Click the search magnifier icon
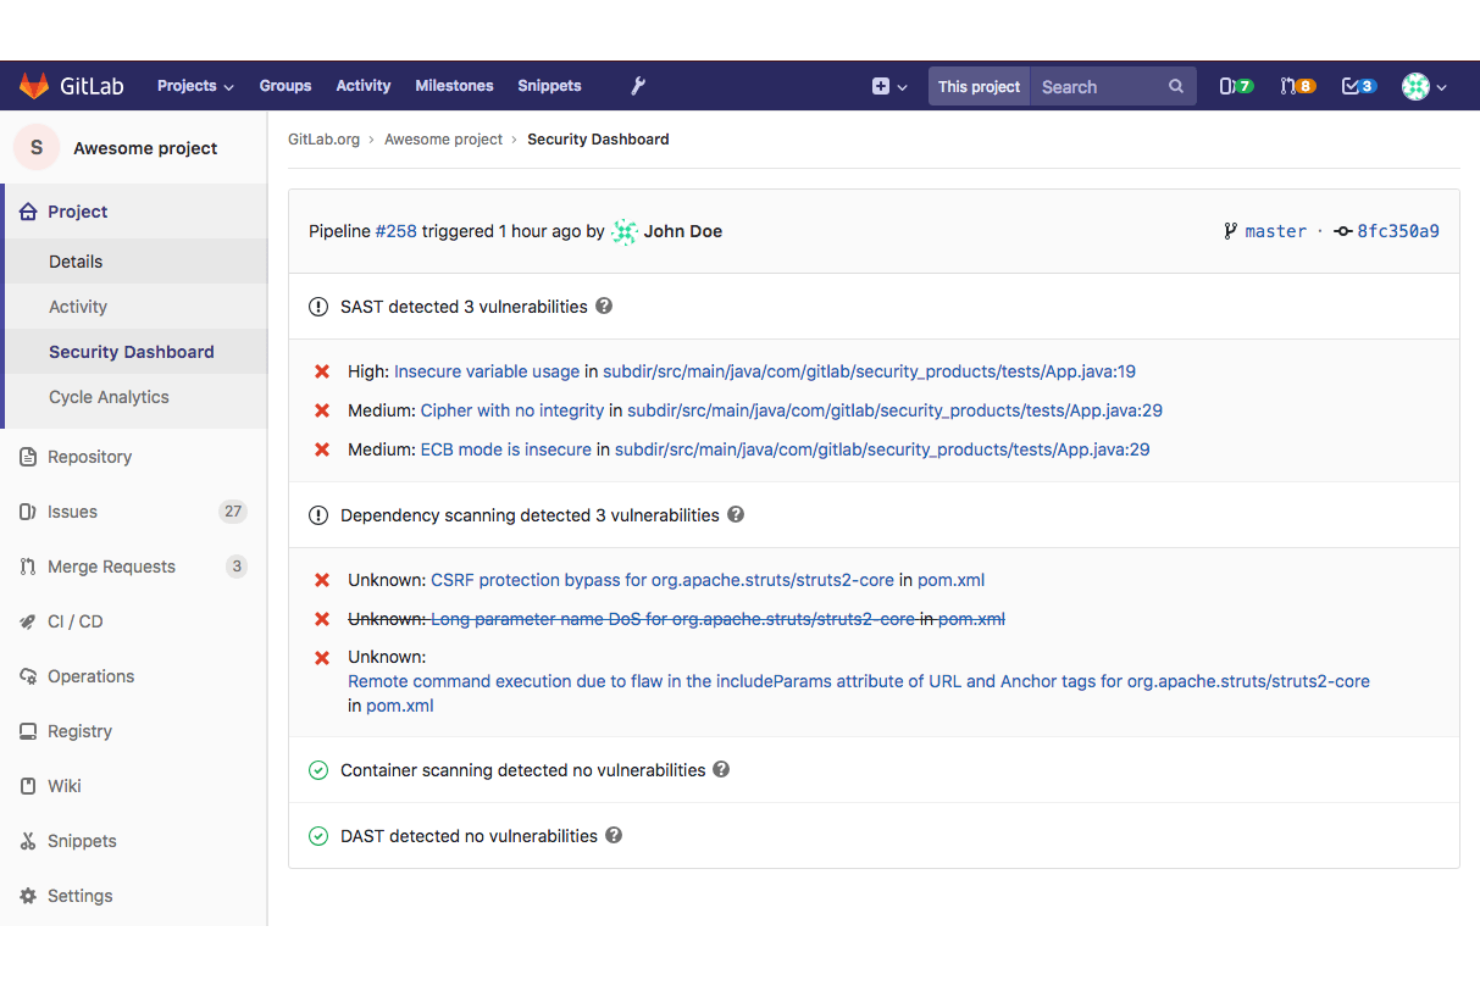This screenshot has width=1480, height=987. click(1176, 86)
